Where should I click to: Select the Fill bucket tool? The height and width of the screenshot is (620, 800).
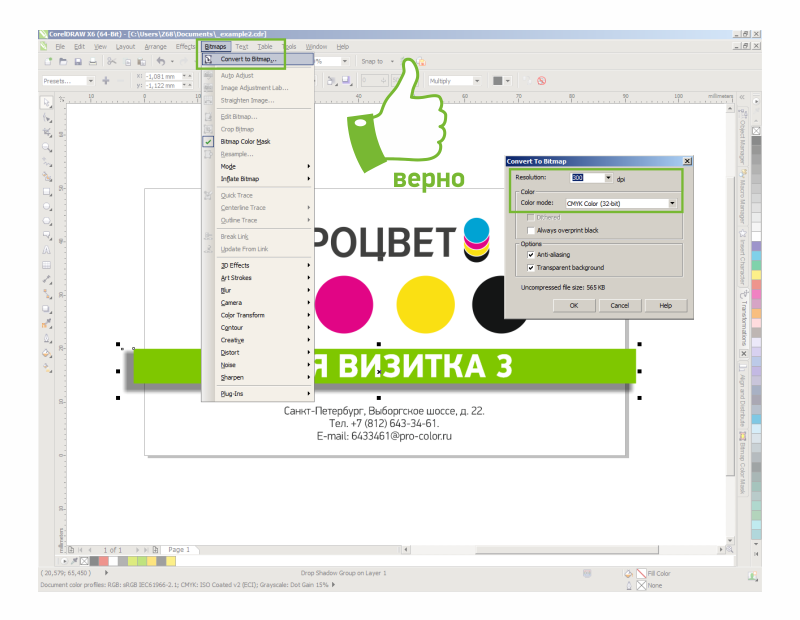[47, 353]
